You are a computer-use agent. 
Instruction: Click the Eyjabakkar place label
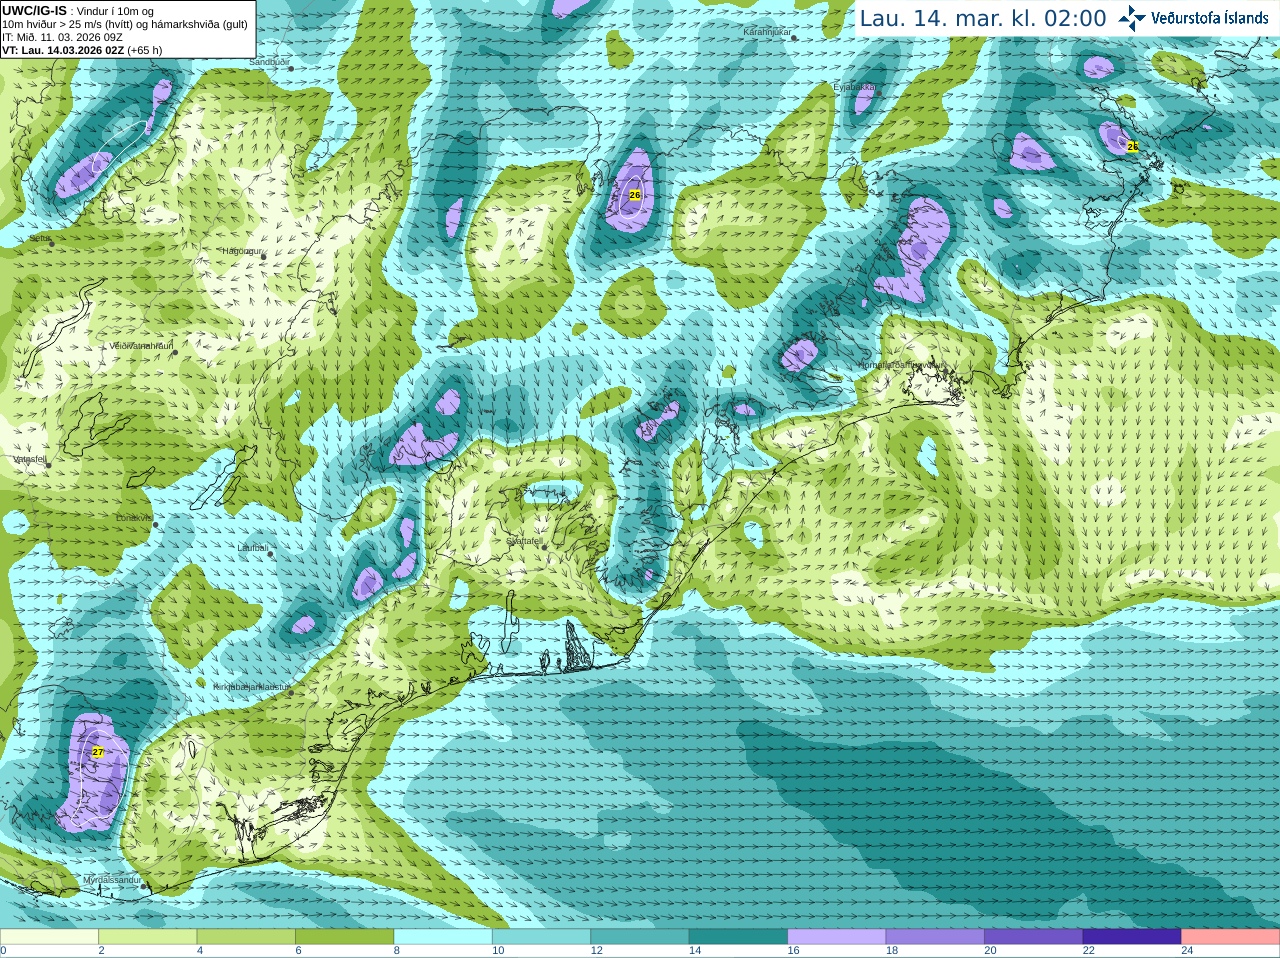pyautogui.click(x=854, y=87)
